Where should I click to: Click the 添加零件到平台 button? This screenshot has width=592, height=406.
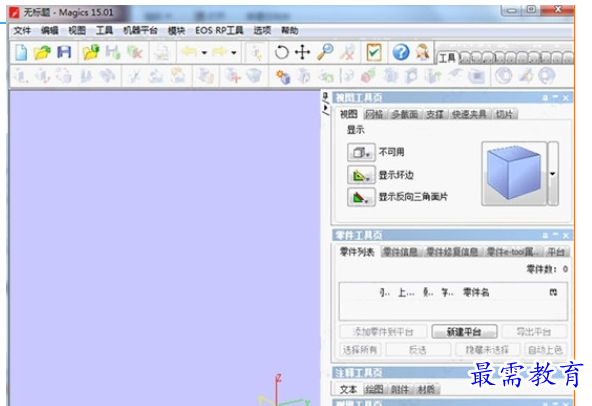(x=383, y=332)
